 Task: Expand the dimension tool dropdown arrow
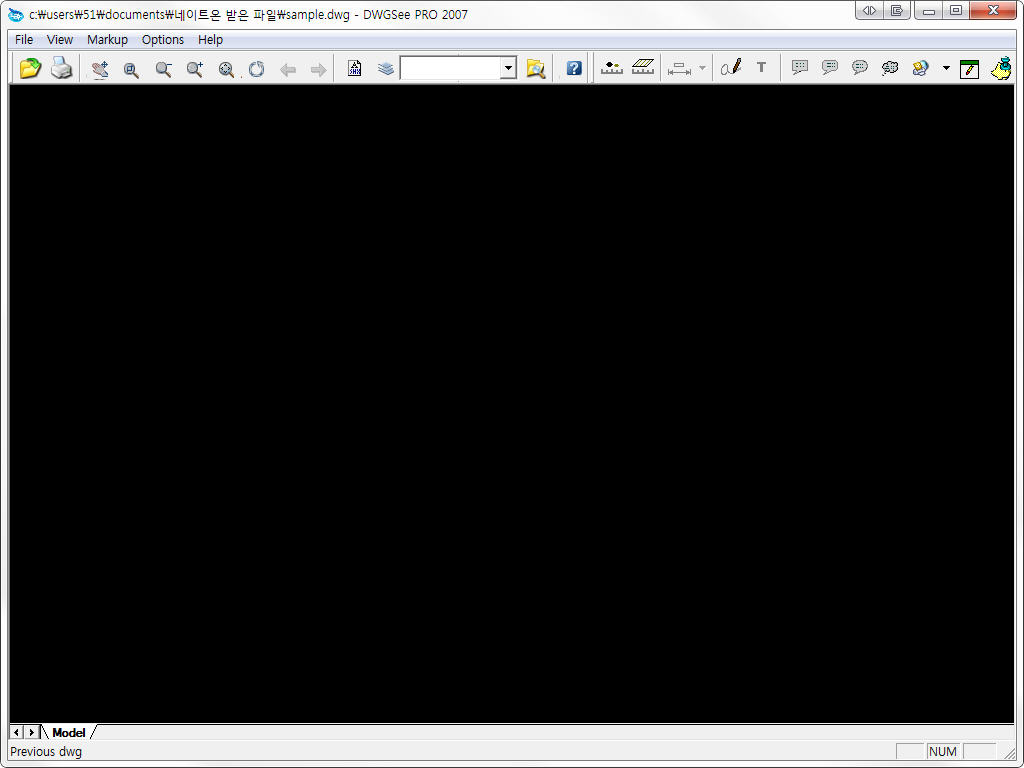pos(702,68)
